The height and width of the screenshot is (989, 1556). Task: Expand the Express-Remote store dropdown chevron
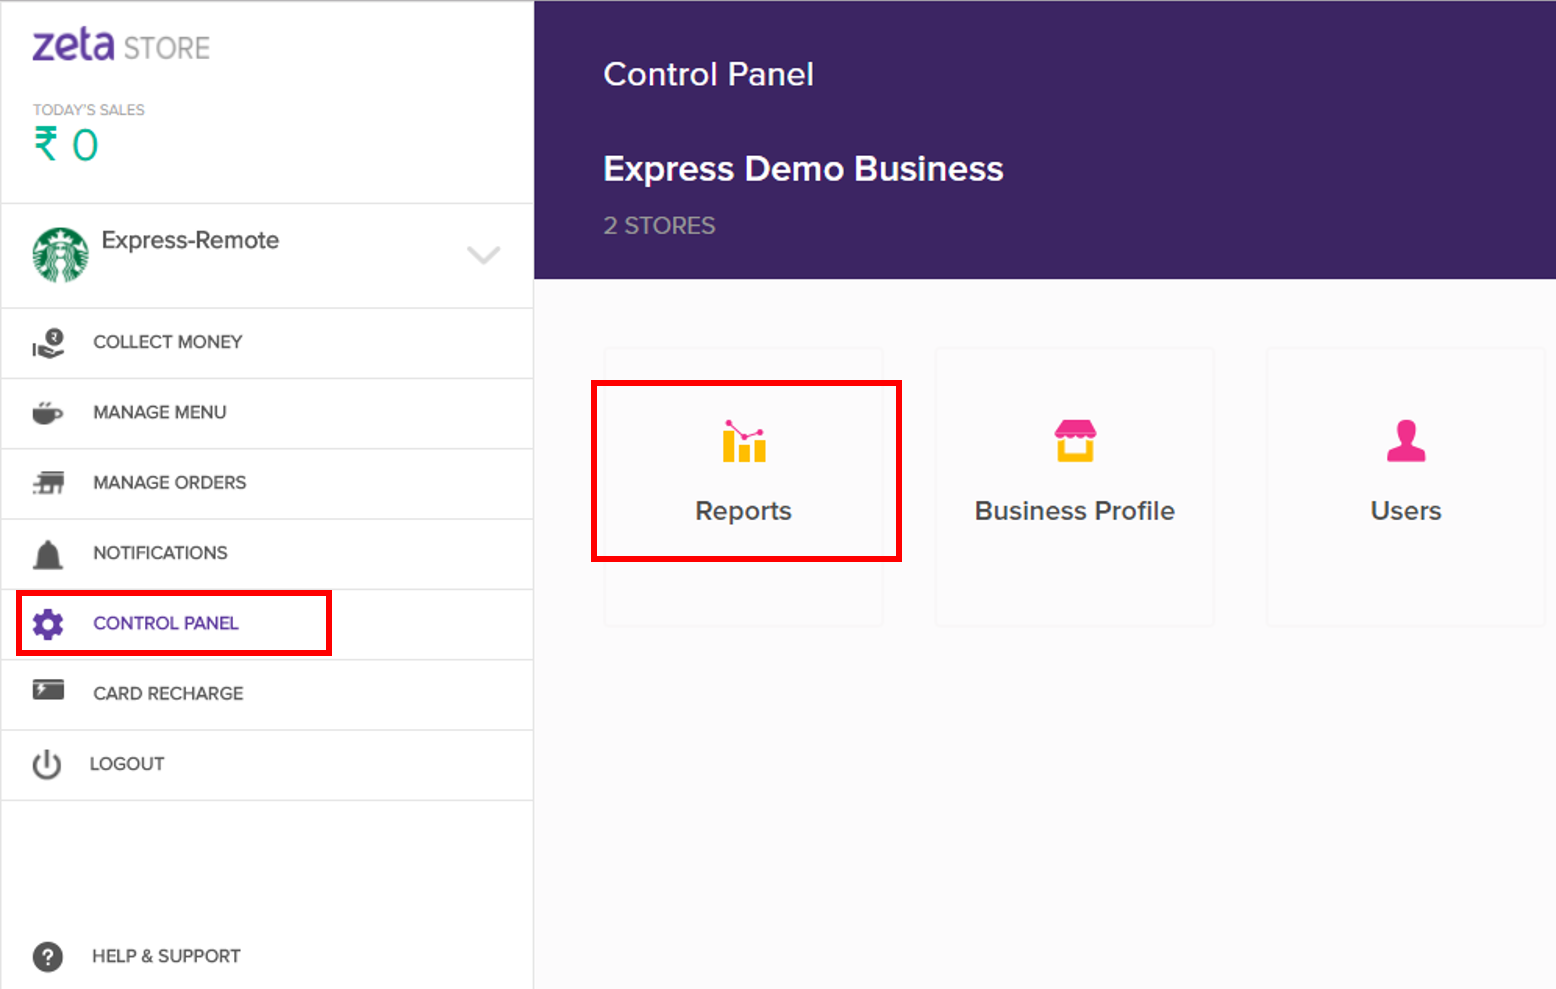coord(484,255)
